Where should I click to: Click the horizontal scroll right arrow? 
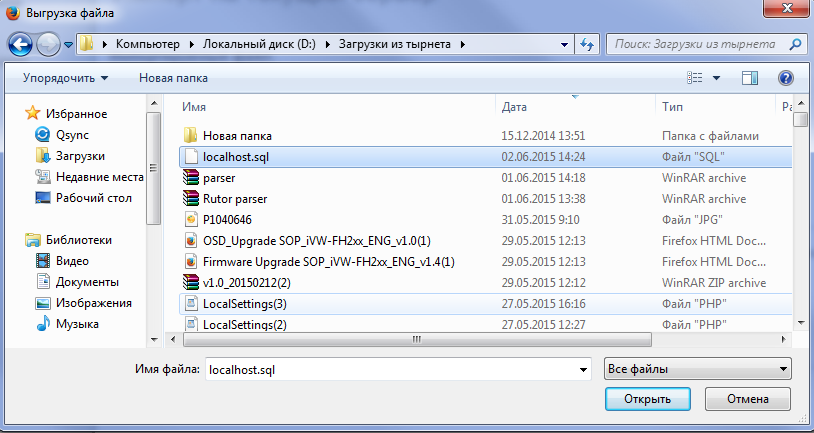tap(783, 340)
